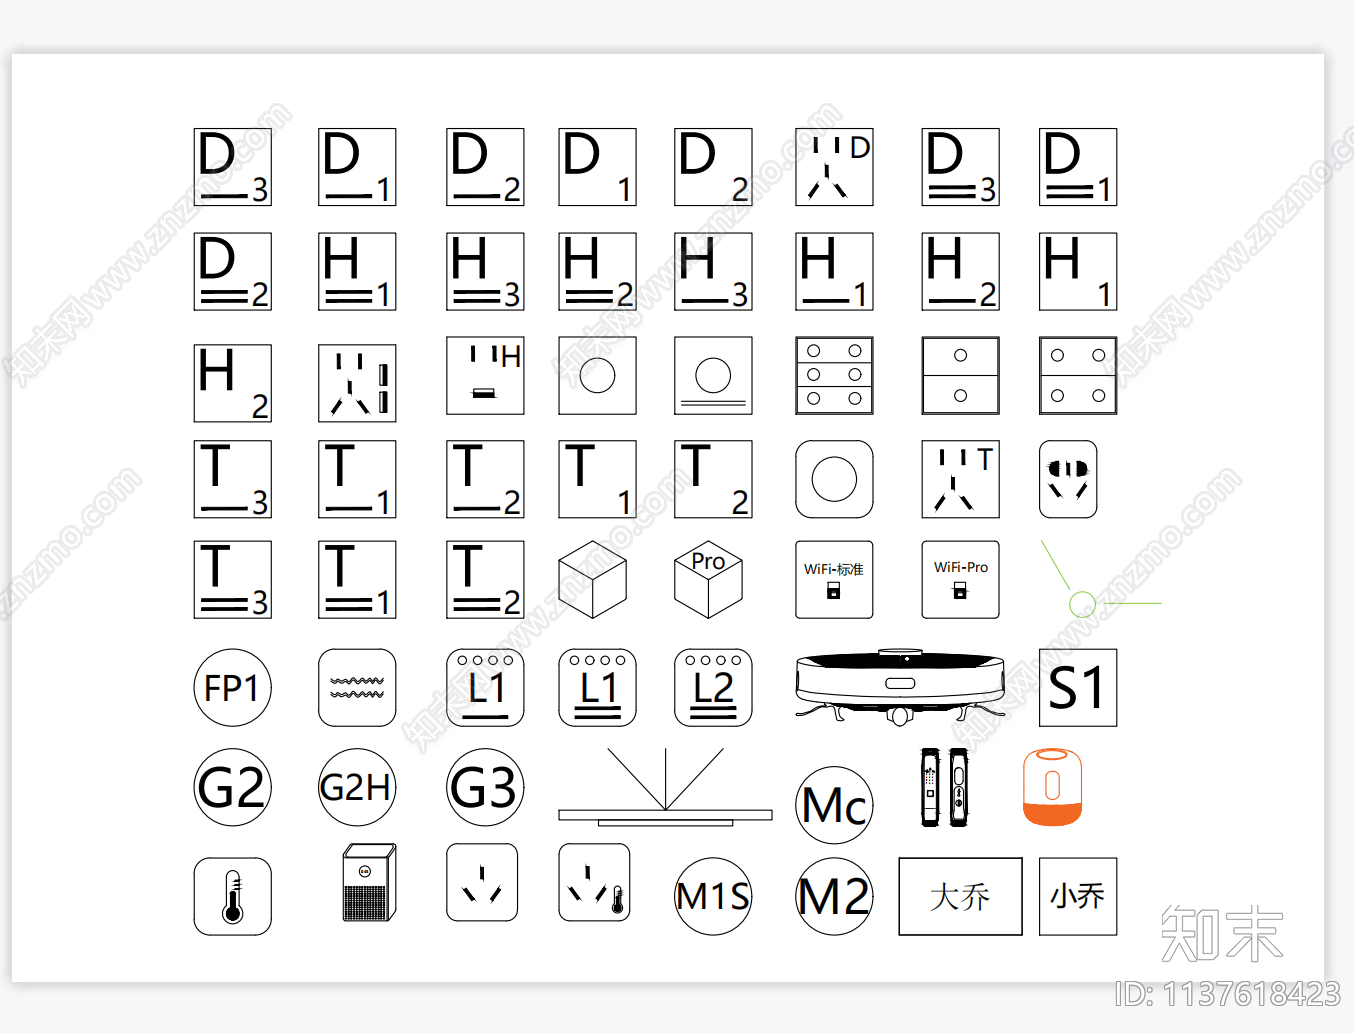Click the WiFi-标准 module icon
Screen dimensions: 1354x1033
[834, 580]
